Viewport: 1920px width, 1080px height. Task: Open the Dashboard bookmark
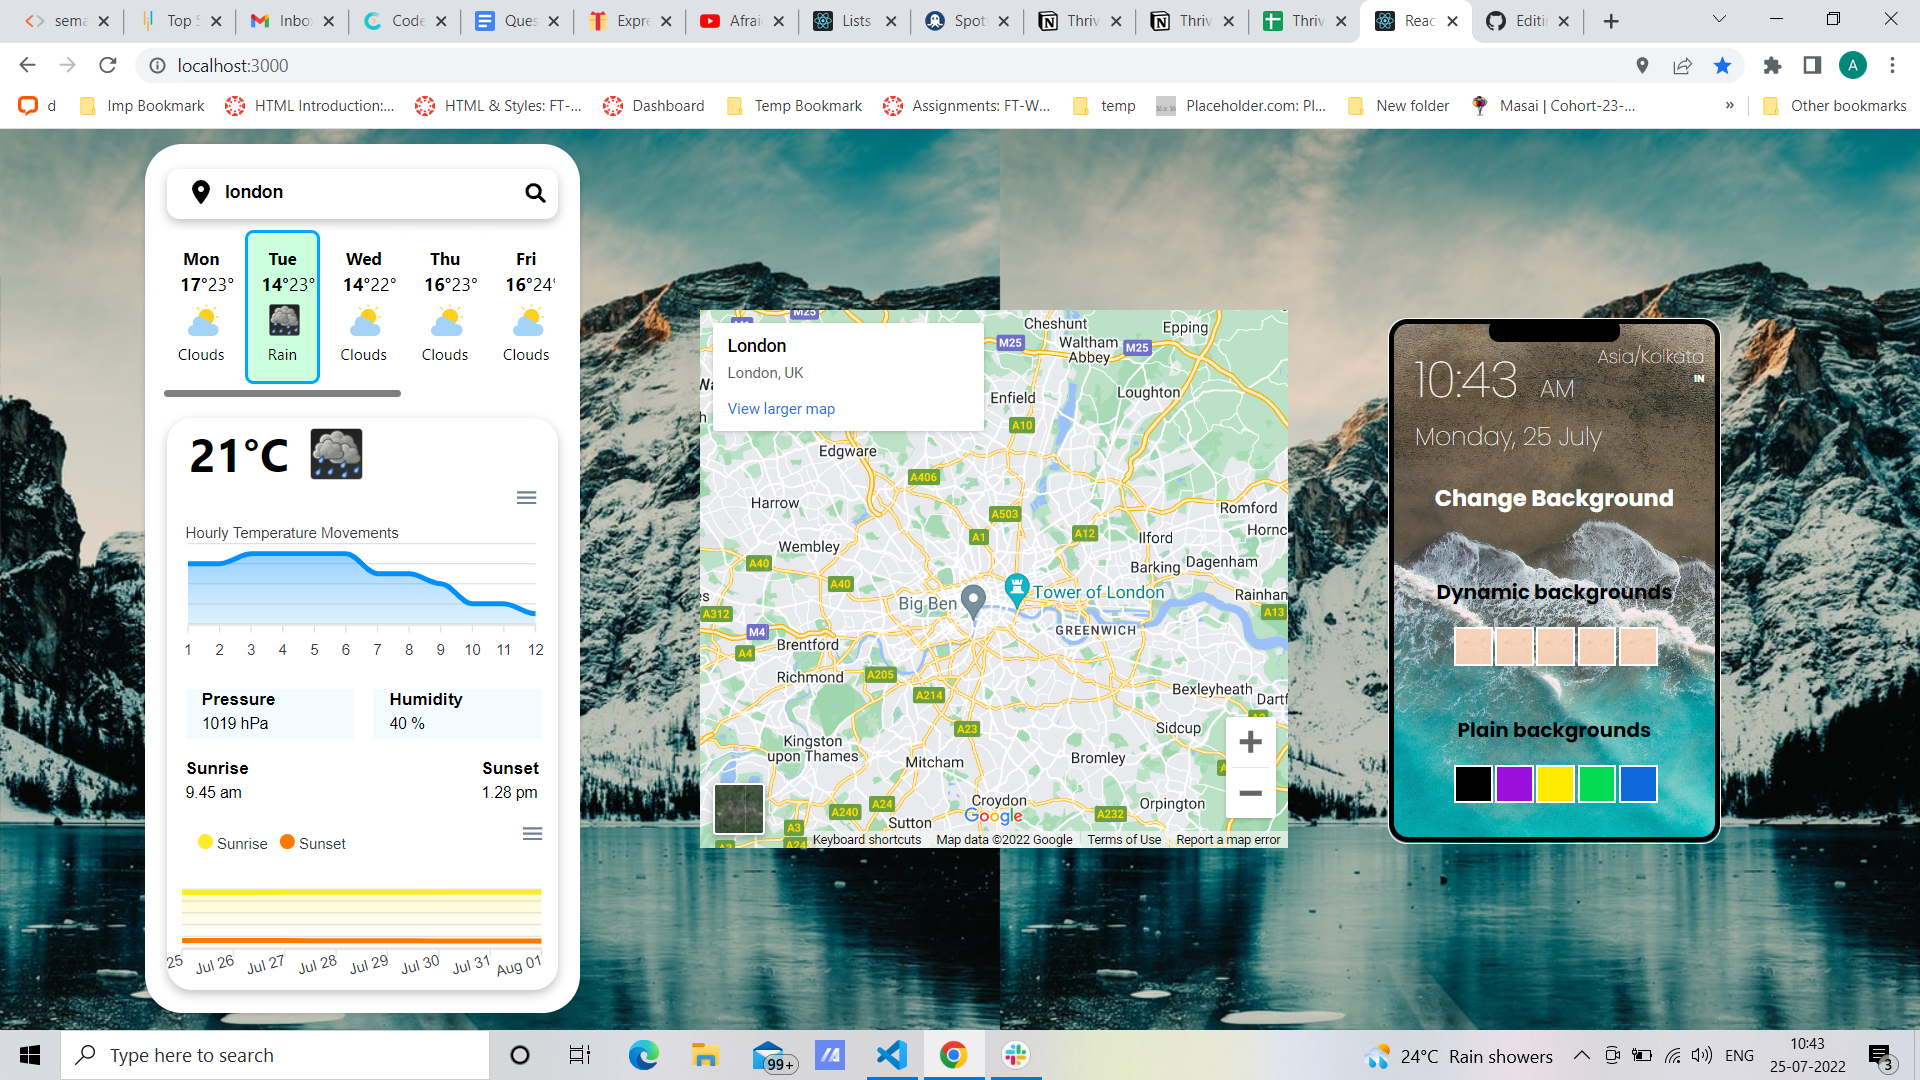tap(654, 106)
